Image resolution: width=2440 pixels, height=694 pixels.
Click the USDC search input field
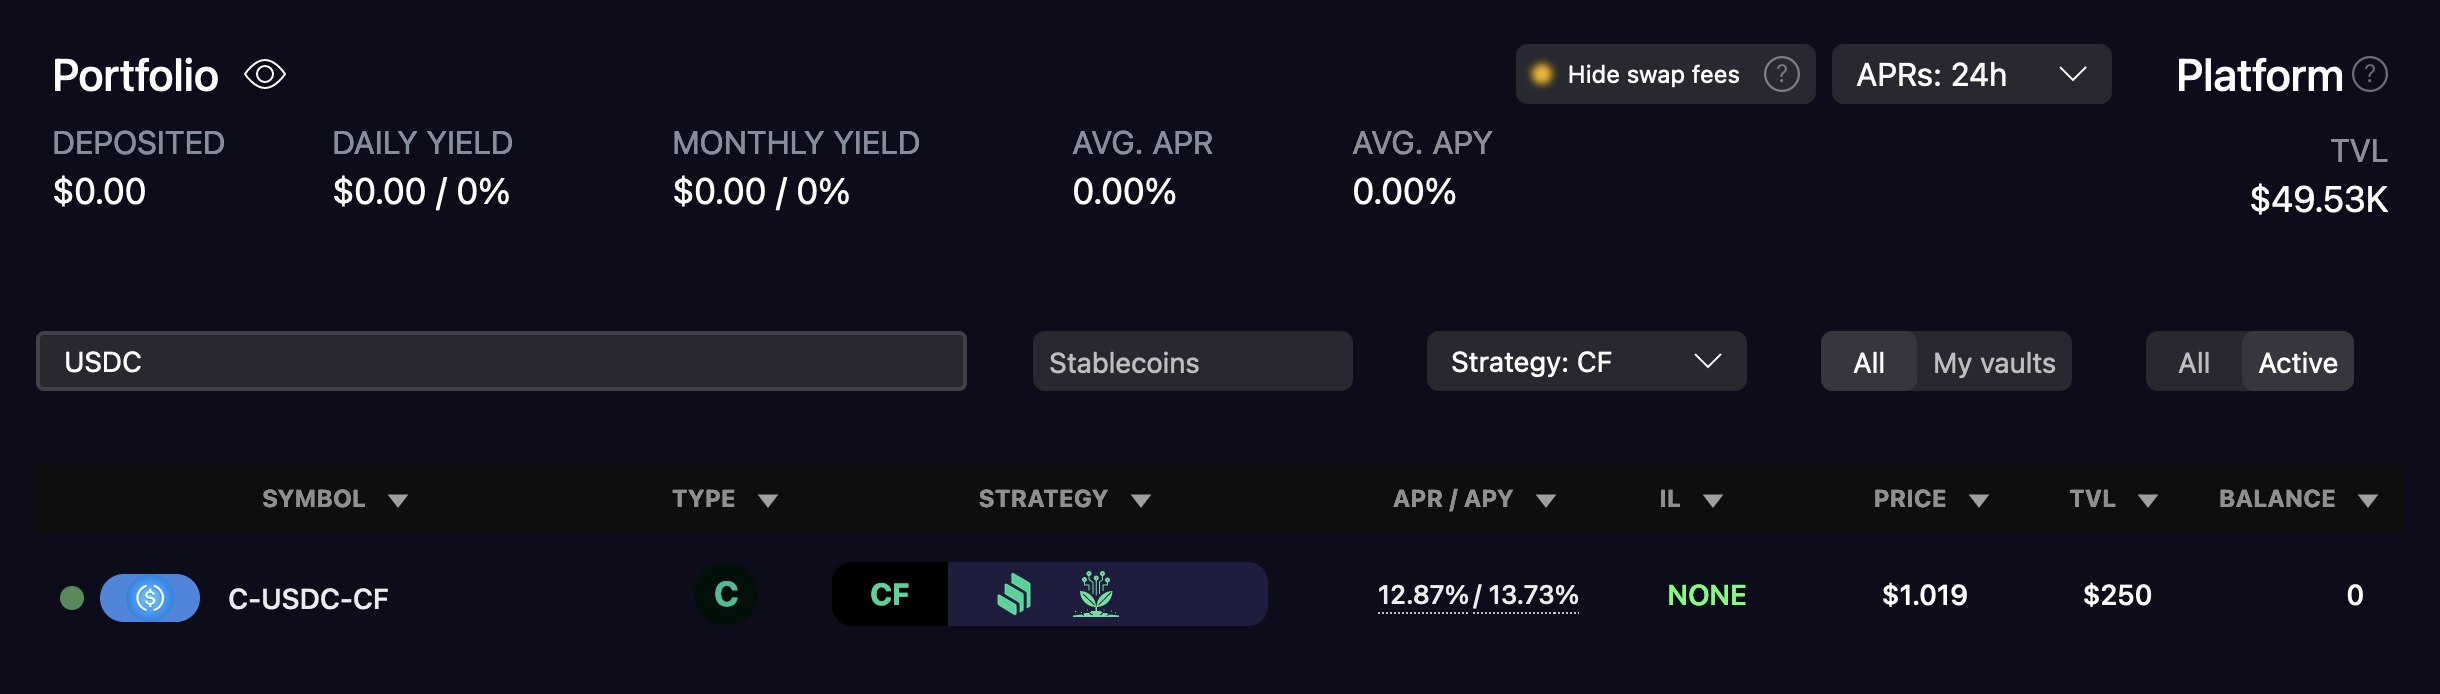[500, 362]
